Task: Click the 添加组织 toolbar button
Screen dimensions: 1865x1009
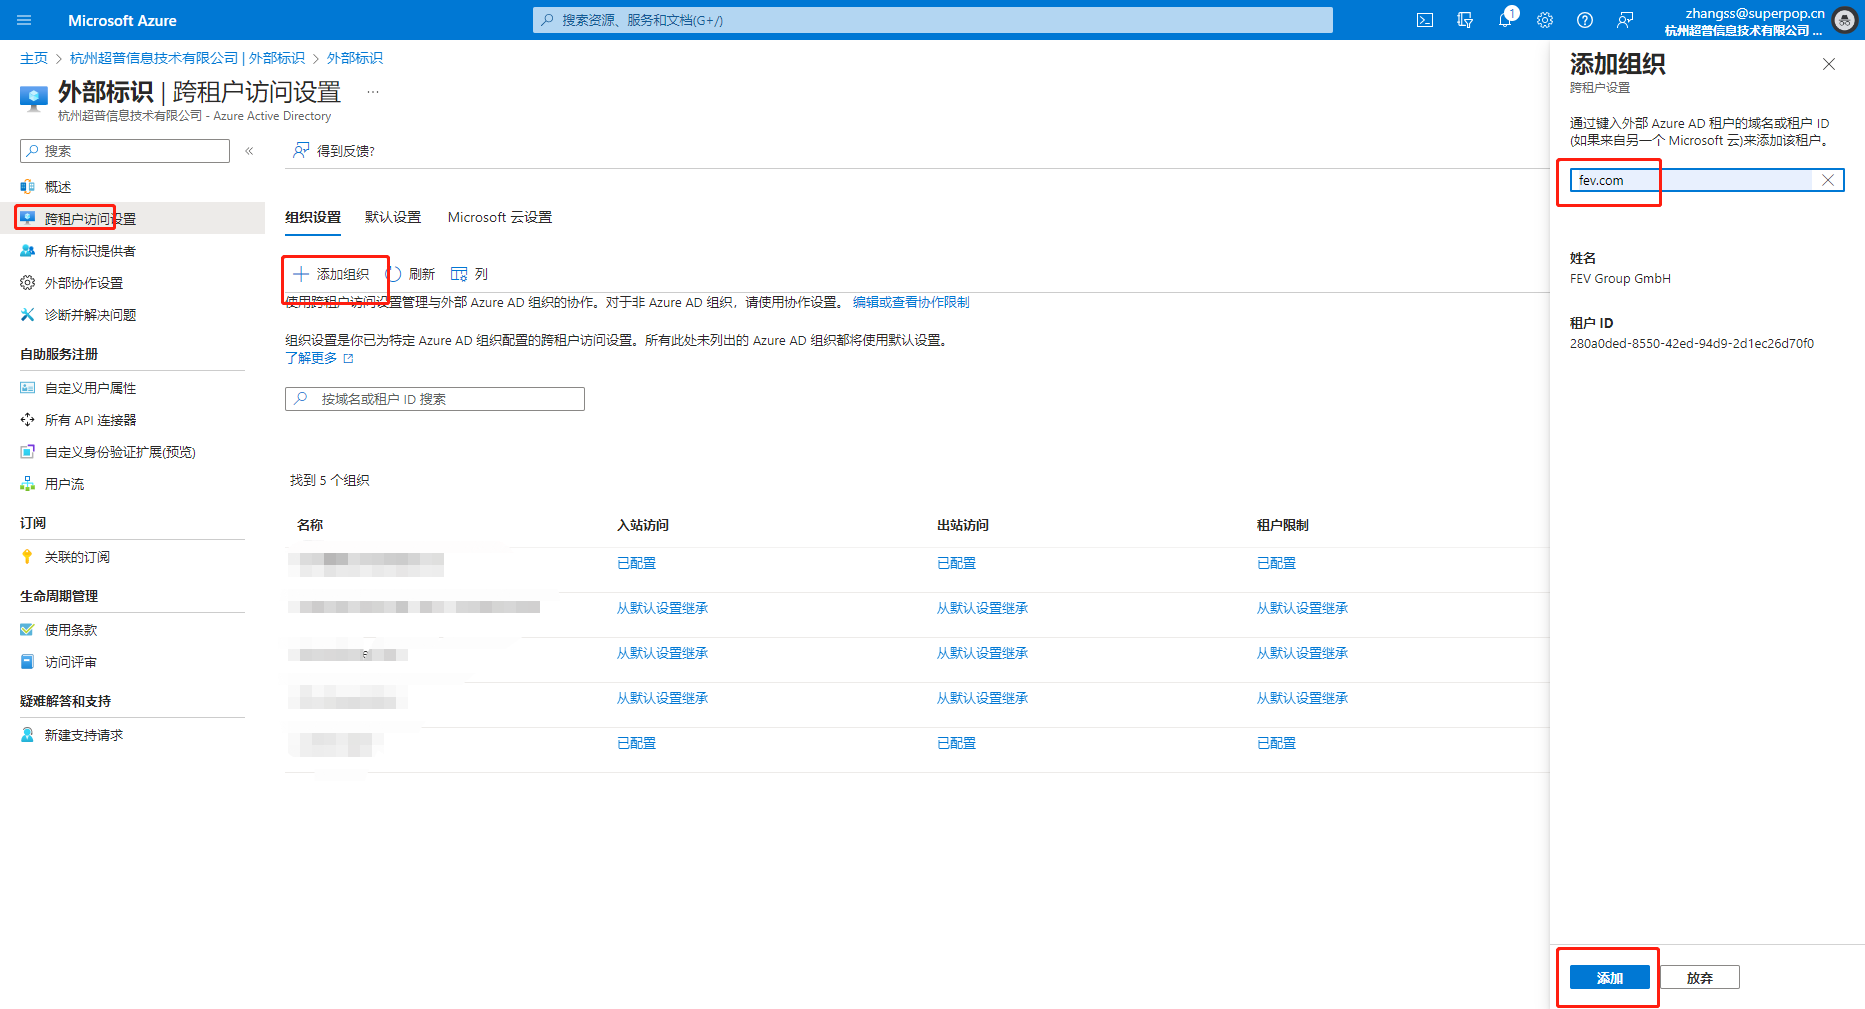Action: coord(332,274)
